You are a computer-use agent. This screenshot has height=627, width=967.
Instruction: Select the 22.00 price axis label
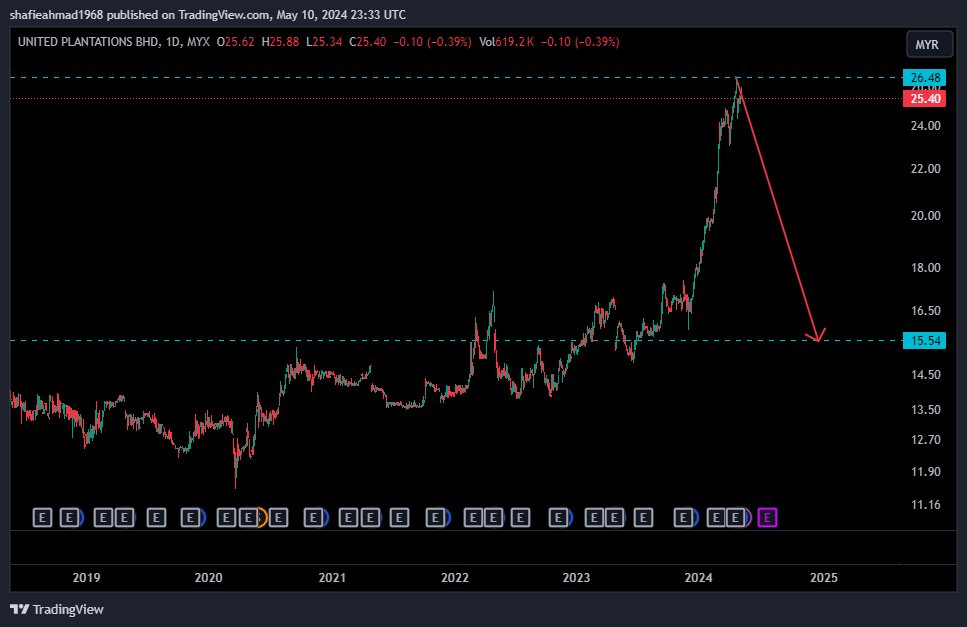926,168
